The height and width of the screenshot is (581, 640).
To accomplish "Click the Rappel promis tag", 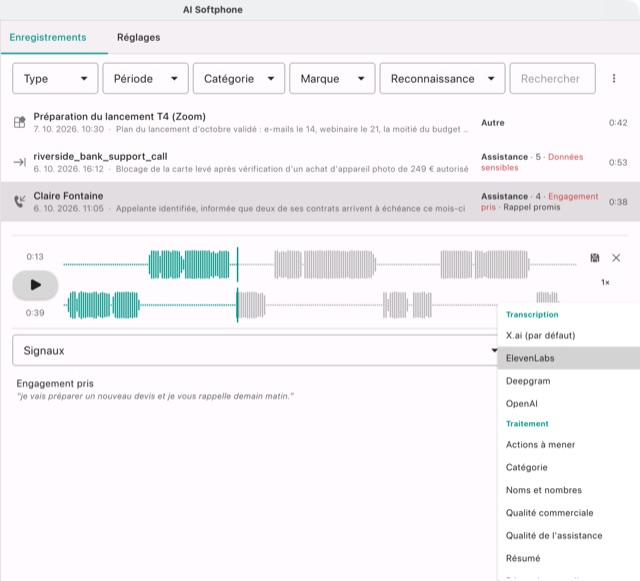I will pyautogui.click(x=531, y=207).
